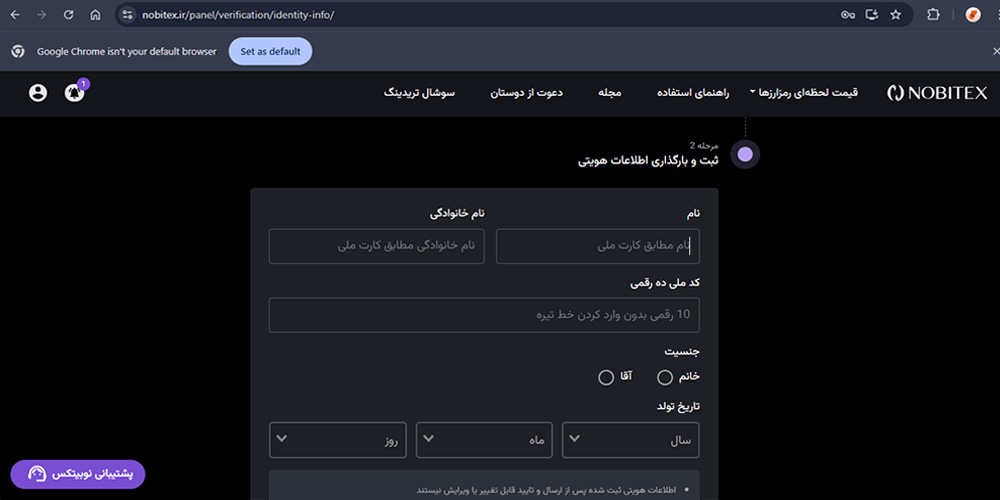This screenshot has height=500, width=1000.
Task: Open the ماه birth month dropdown
Action: [485, 440]
